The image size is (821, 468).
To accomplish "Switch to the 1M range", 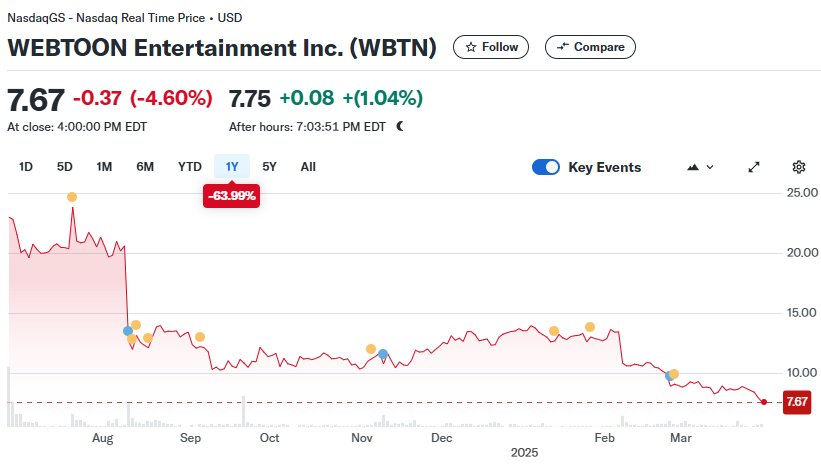I will [104, 167].
